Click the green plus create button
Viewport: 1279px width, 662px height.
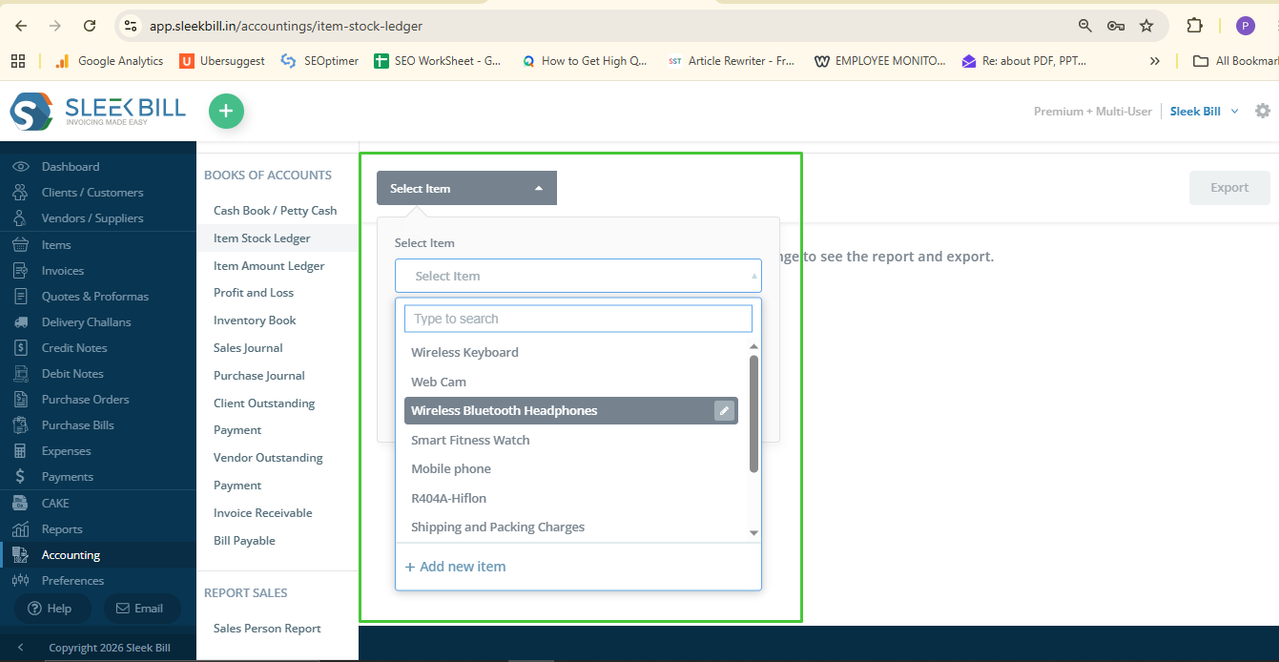pyautogui.click(x=226, y=111)
